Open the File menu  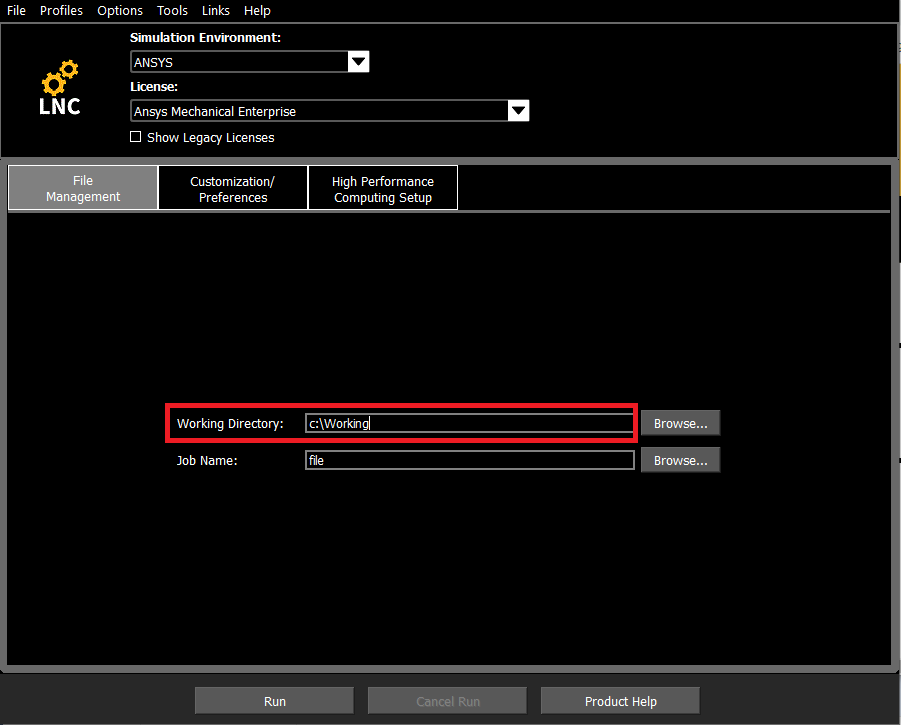click(x=16, y=11)
